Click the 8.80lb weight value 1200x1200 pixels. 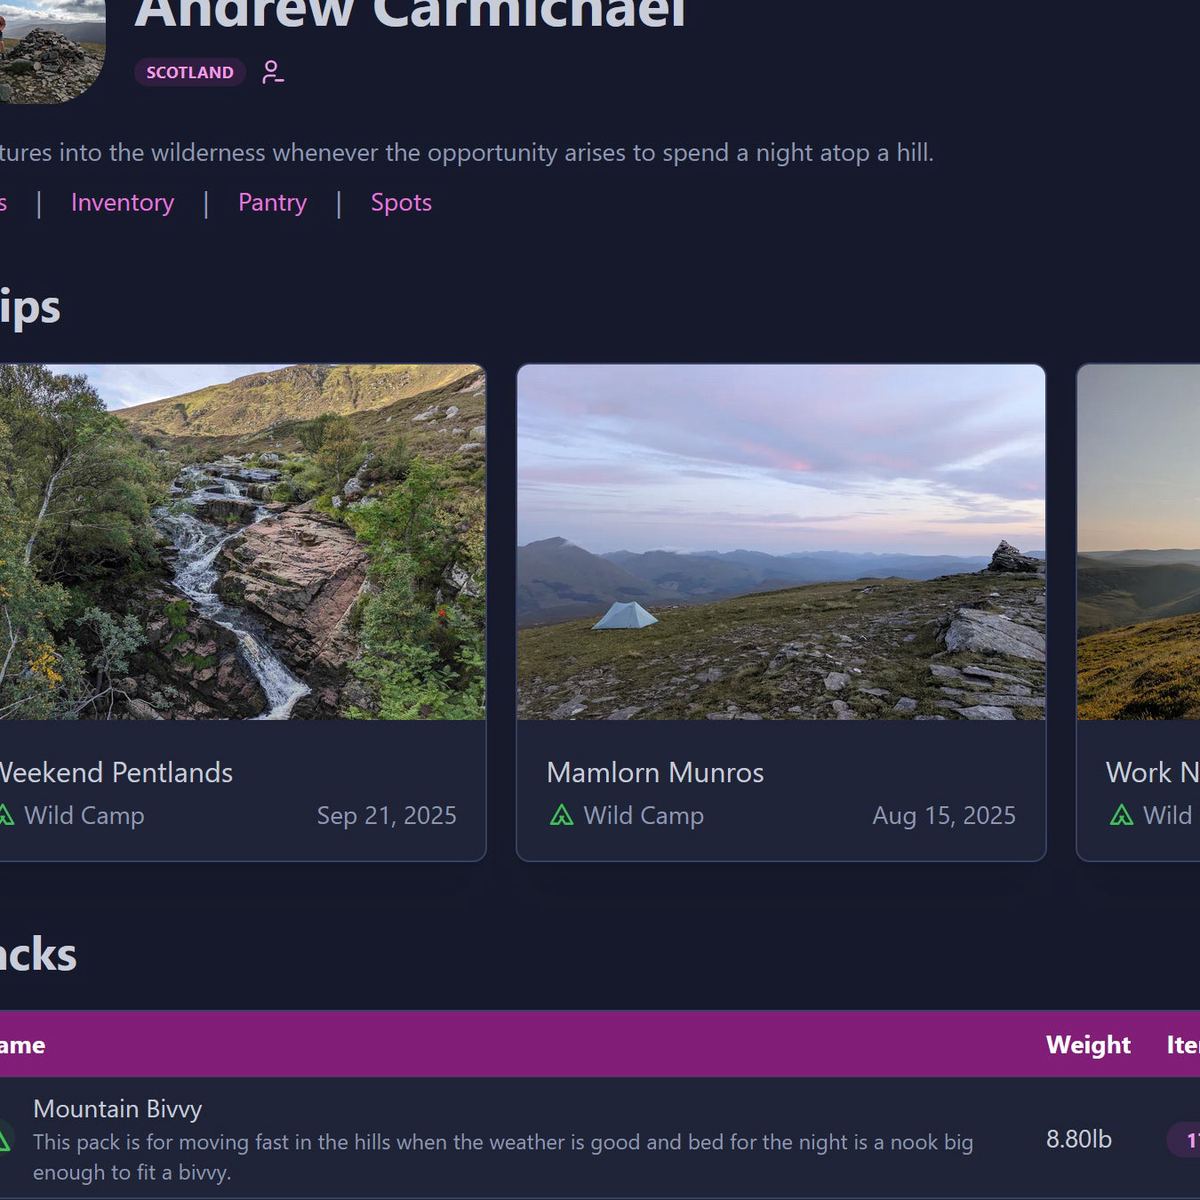[x=1078, y=1139]
